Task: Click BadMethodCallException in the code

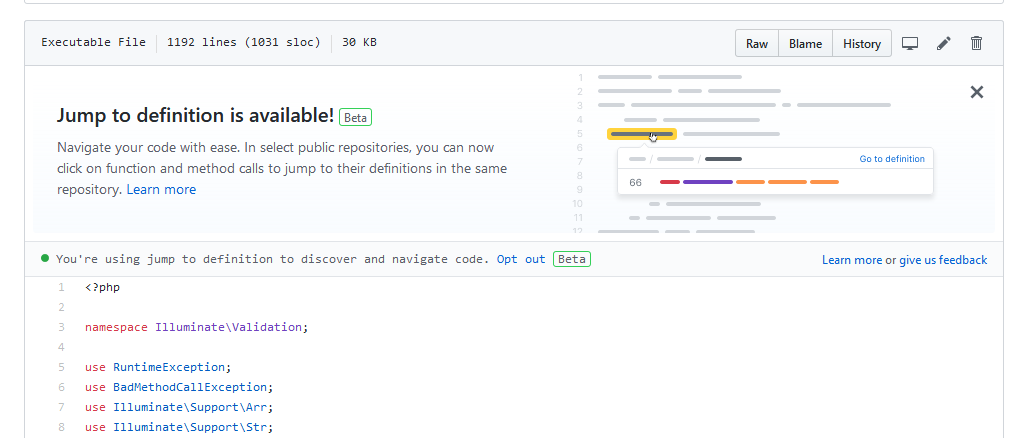Action: pos(190,387)
